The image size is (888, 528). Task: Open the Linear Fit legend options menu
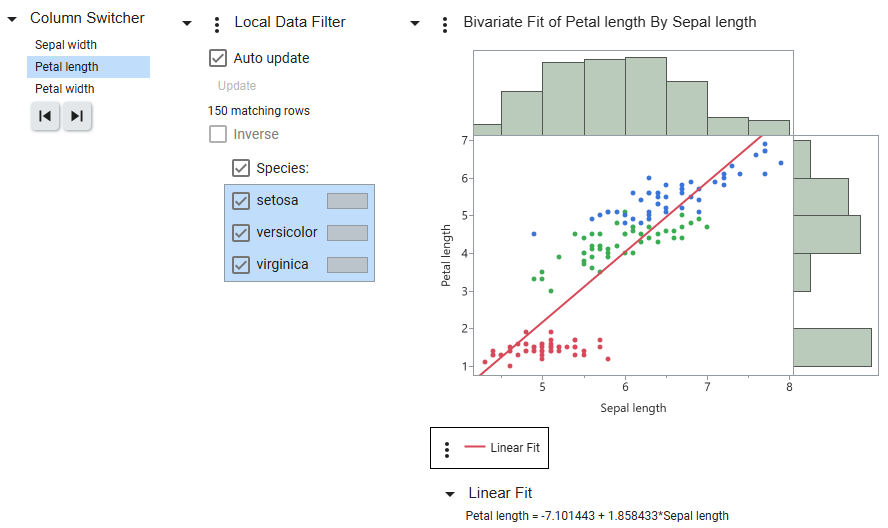coord(447,449)
